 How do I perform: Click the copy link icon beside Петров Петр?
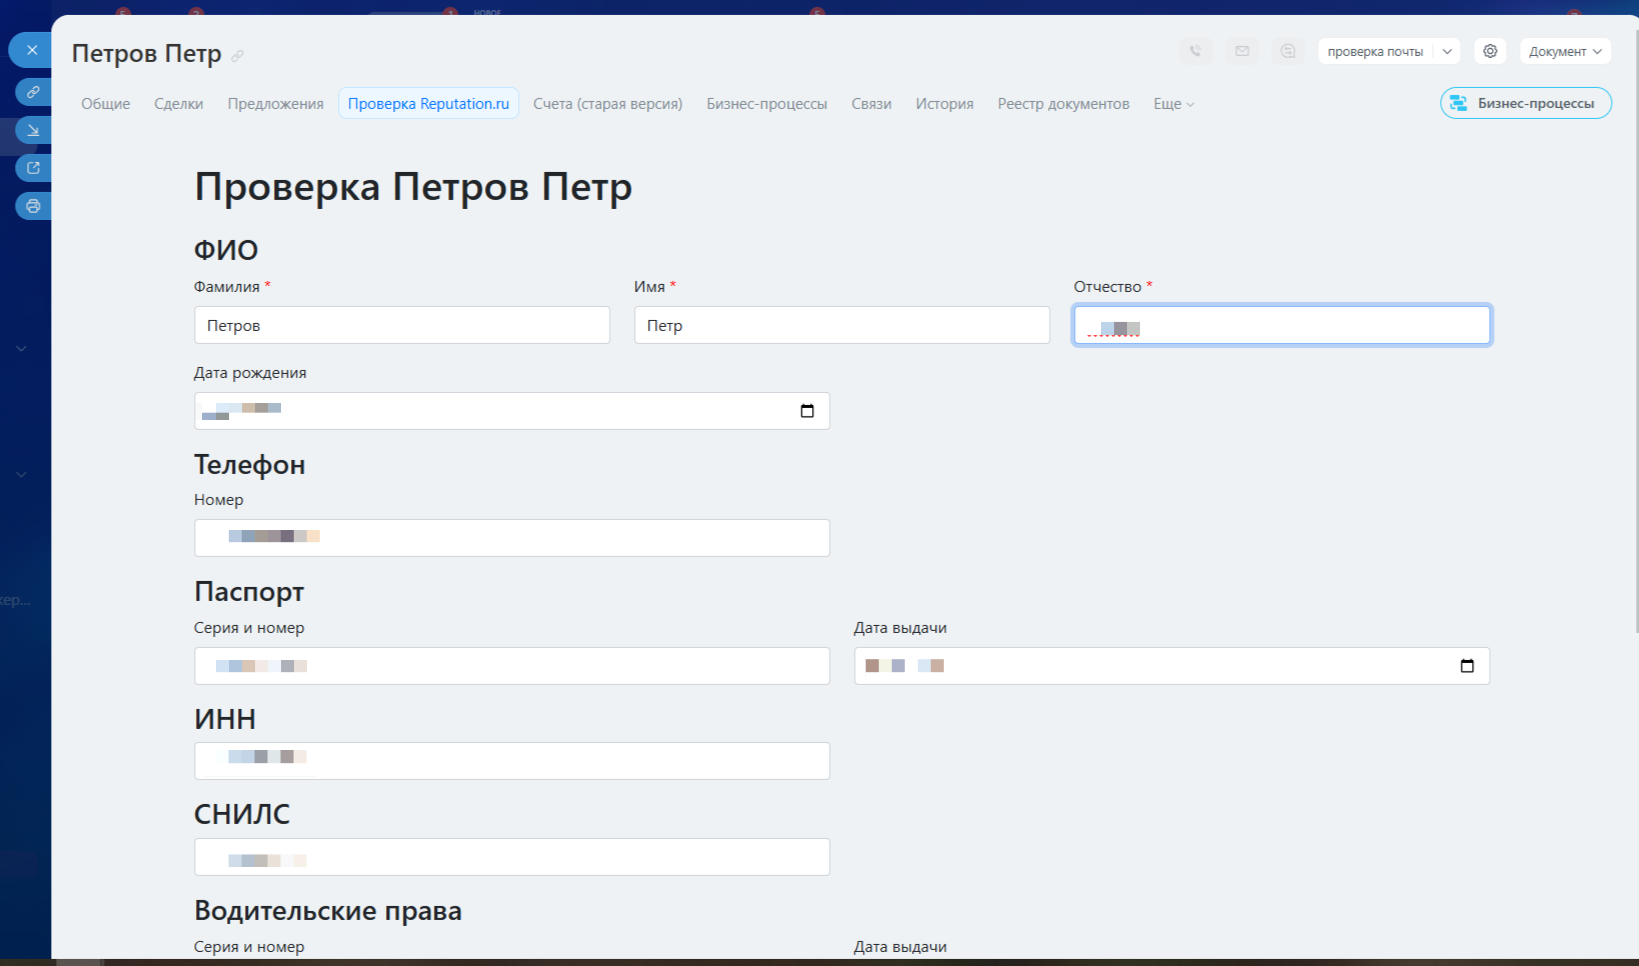click(x=237, y=56)
